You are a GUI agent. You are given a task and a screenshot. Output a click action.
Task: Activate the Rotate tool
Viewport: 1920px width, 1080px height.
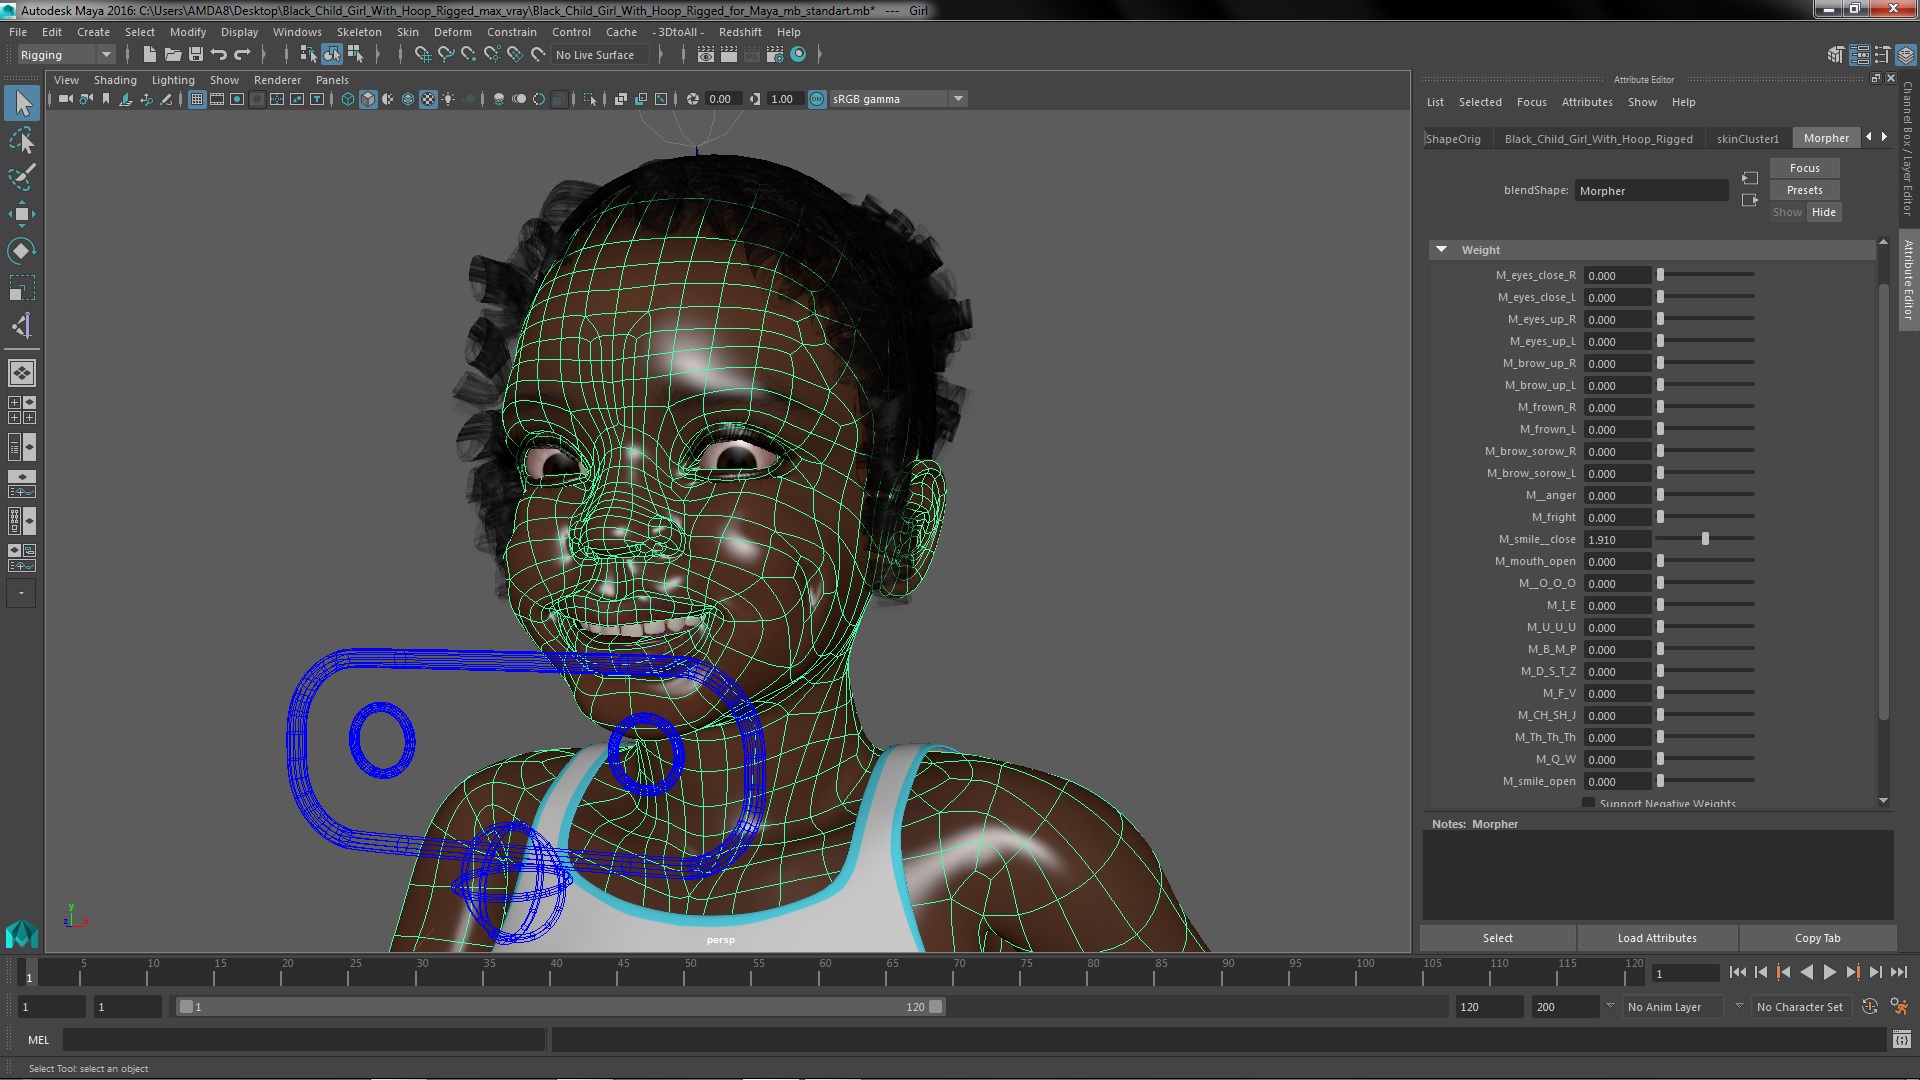coord(22,251)
